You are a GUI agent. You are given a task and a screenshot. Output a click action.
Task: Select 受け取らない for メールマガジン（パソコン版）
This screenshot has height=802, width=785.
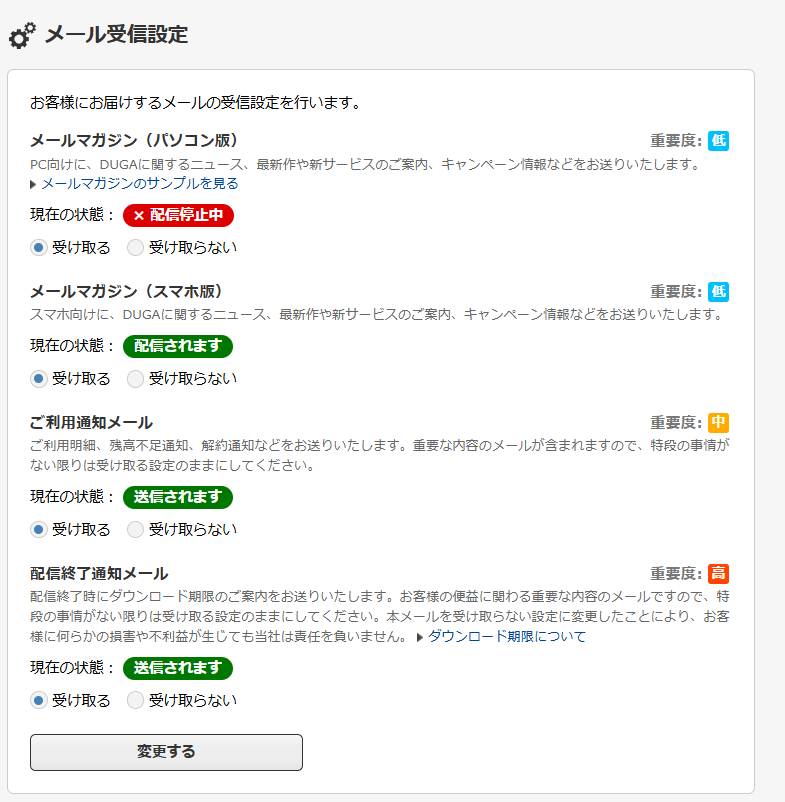[x=136, y=247]
